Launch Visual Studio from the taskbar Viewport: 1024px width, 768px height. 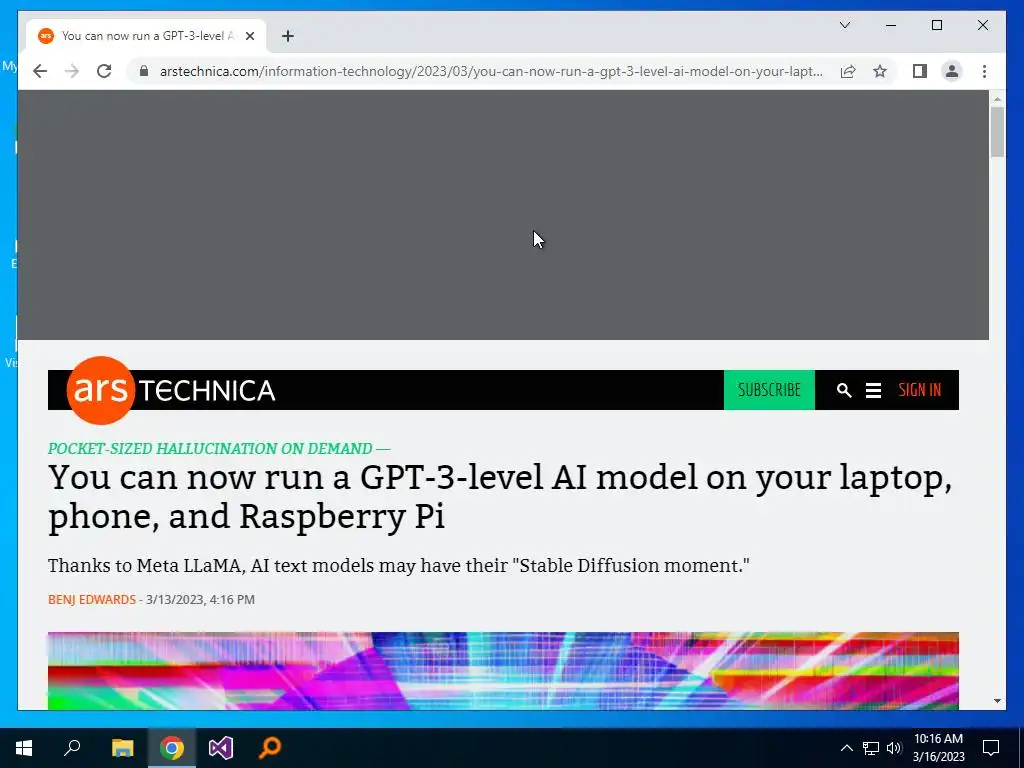[x=221, y=748]
